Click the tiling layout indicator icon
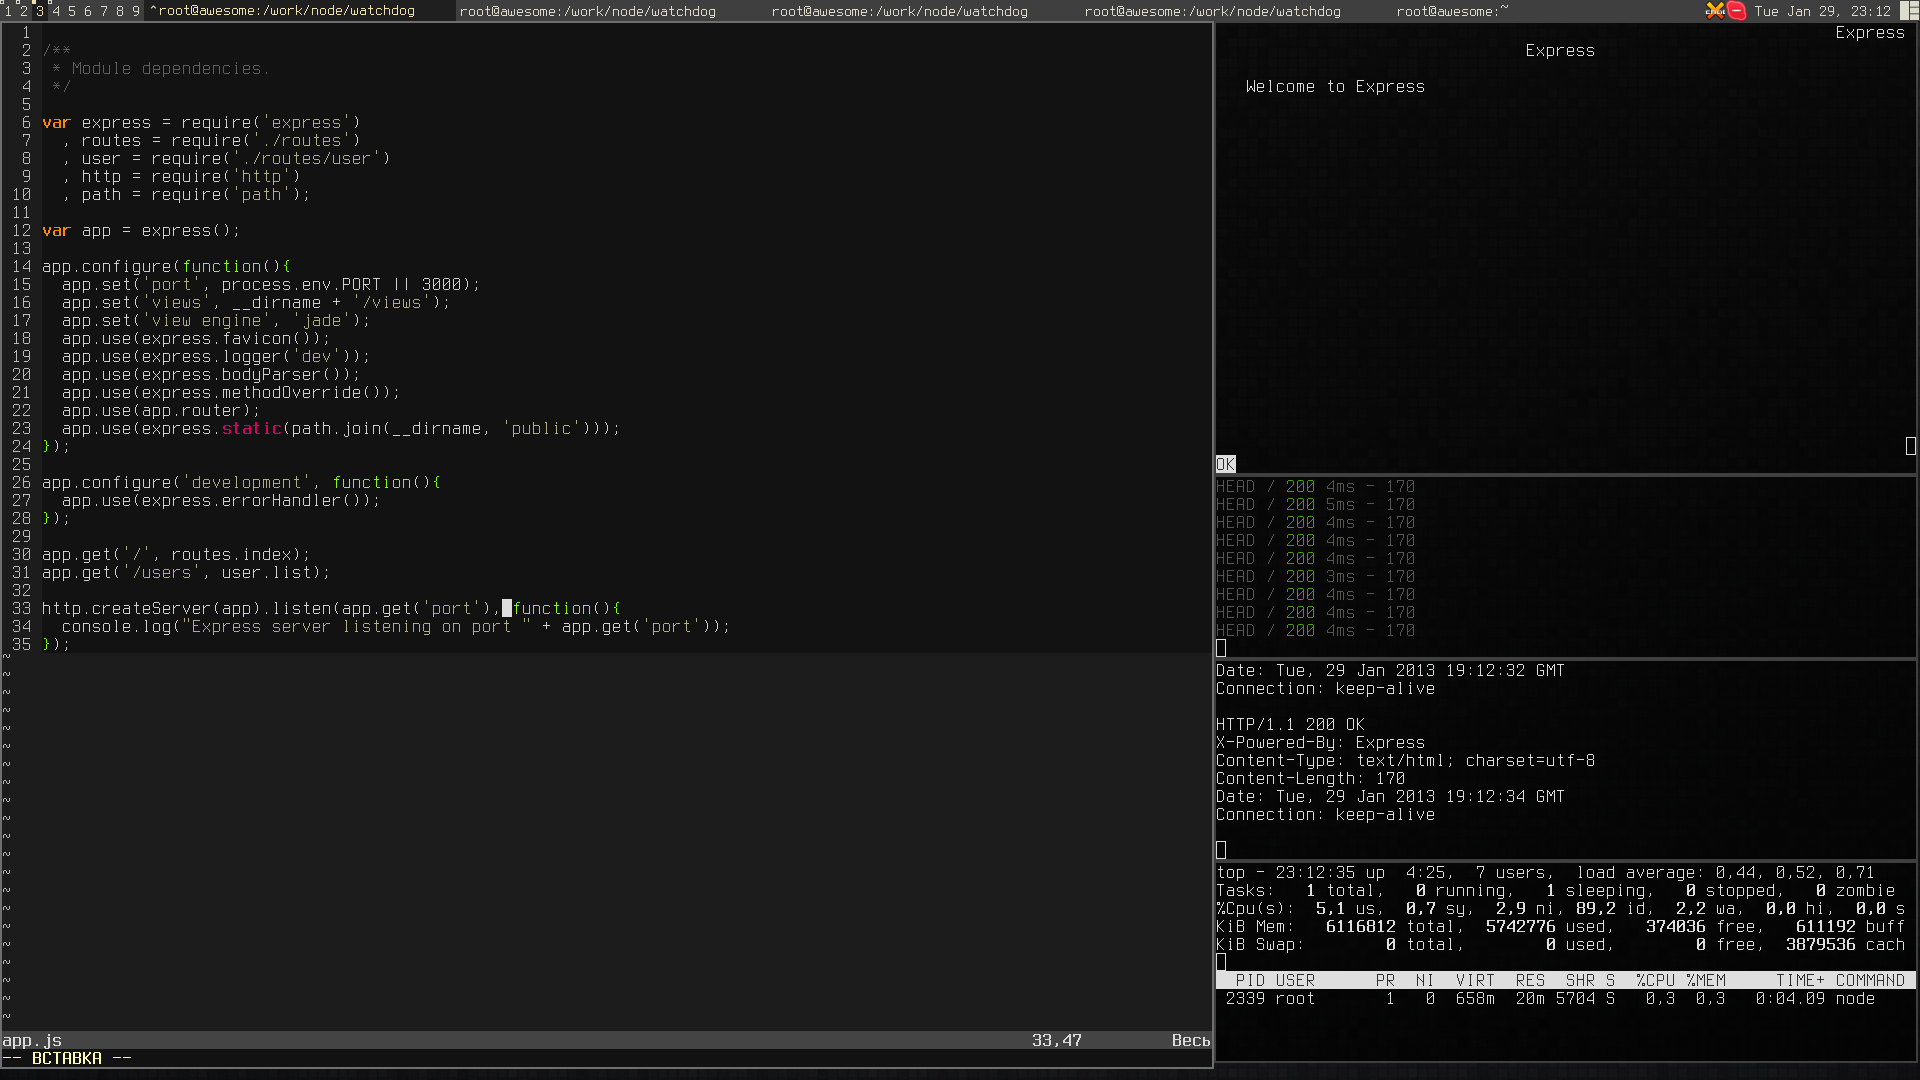Image resolution: width=1920 pixels, height=1080 pixels. tap(1907, 11)
